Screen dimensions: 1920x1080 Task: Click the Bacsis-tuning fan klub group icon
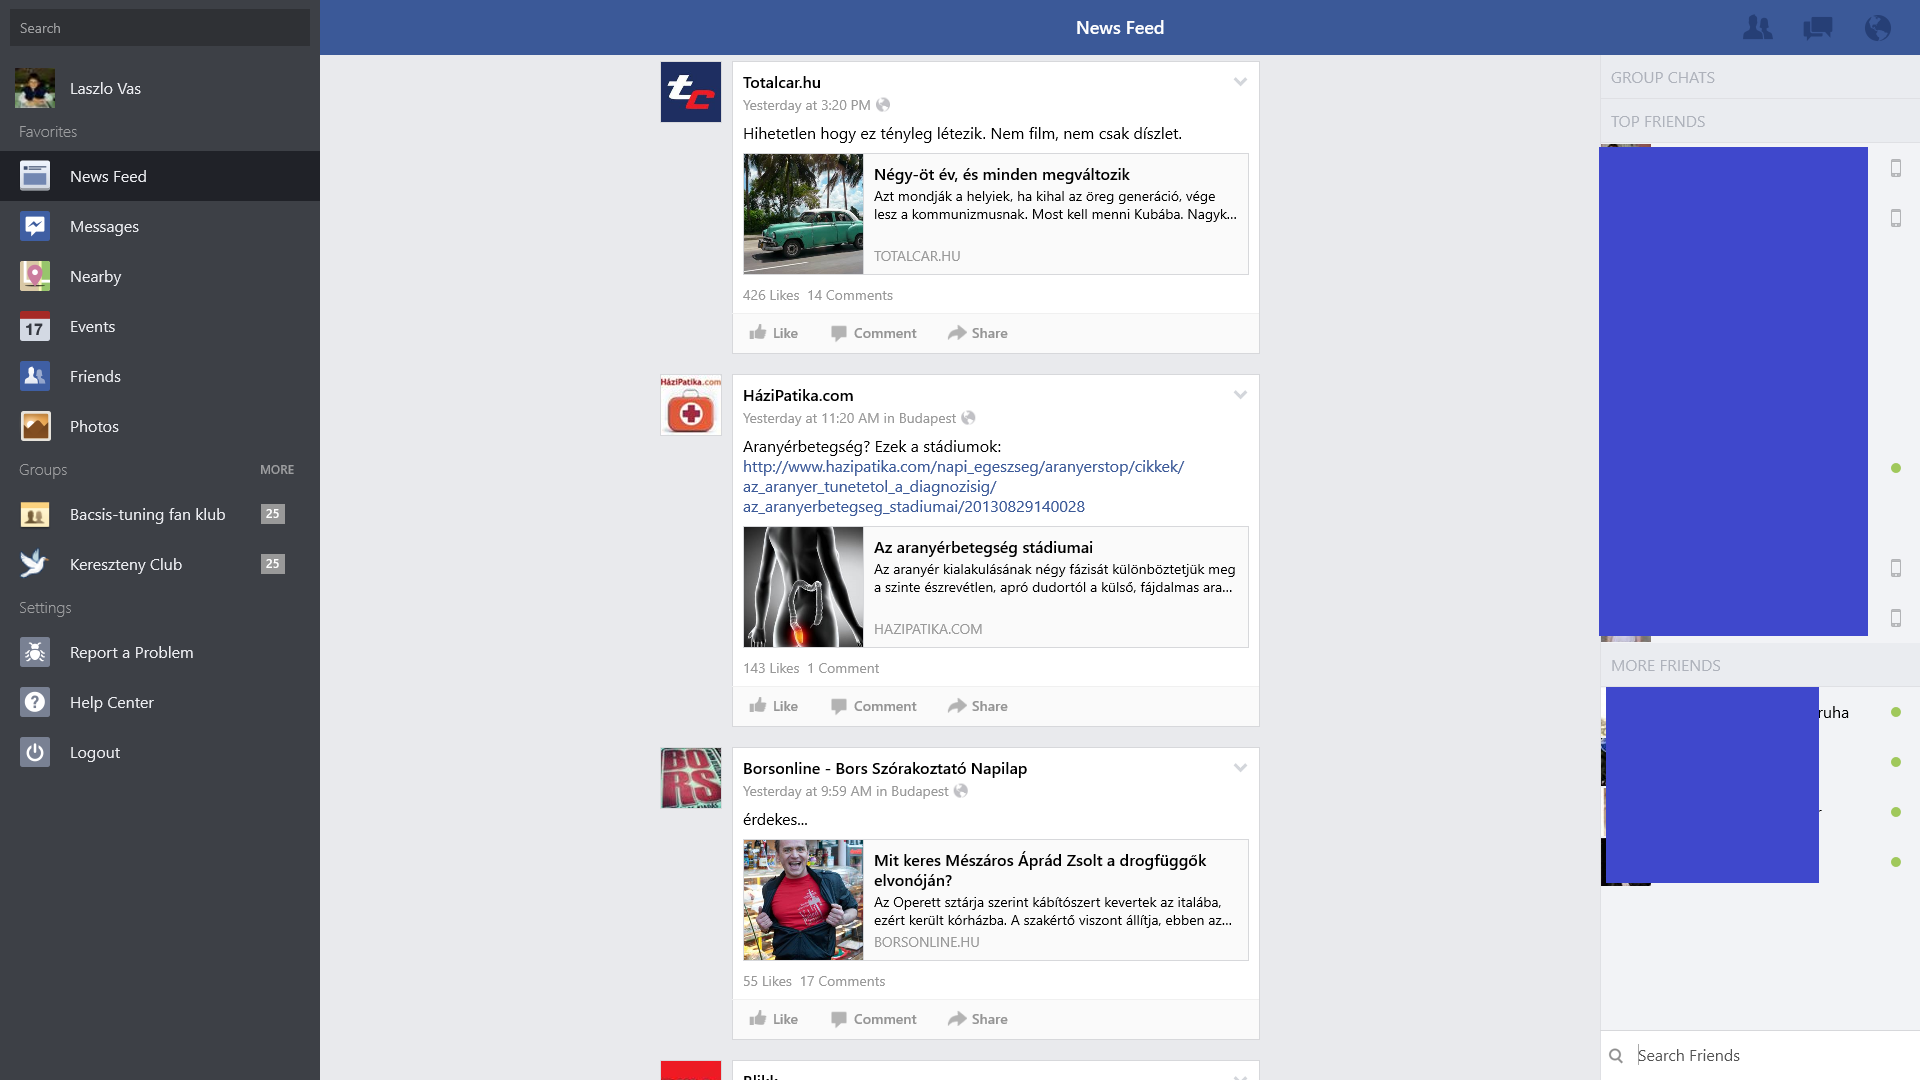click(x=35, y=514)
